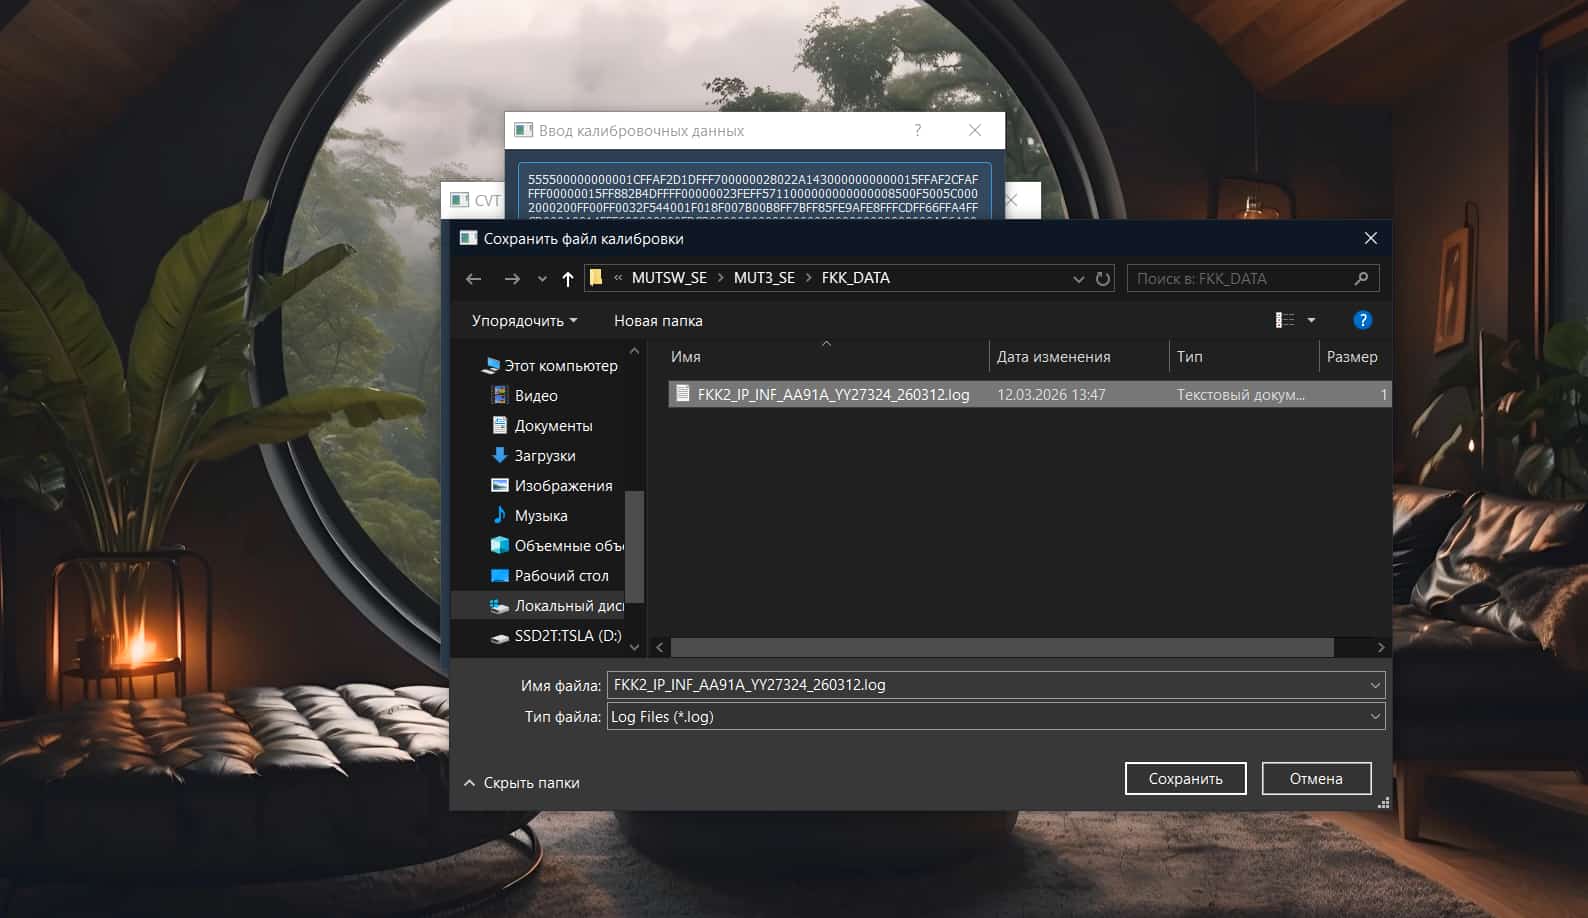The height and width of the screenshot is (918, 1588).
Task: Click the horizontal scrollbar in file list
Action: point(1002,648)
